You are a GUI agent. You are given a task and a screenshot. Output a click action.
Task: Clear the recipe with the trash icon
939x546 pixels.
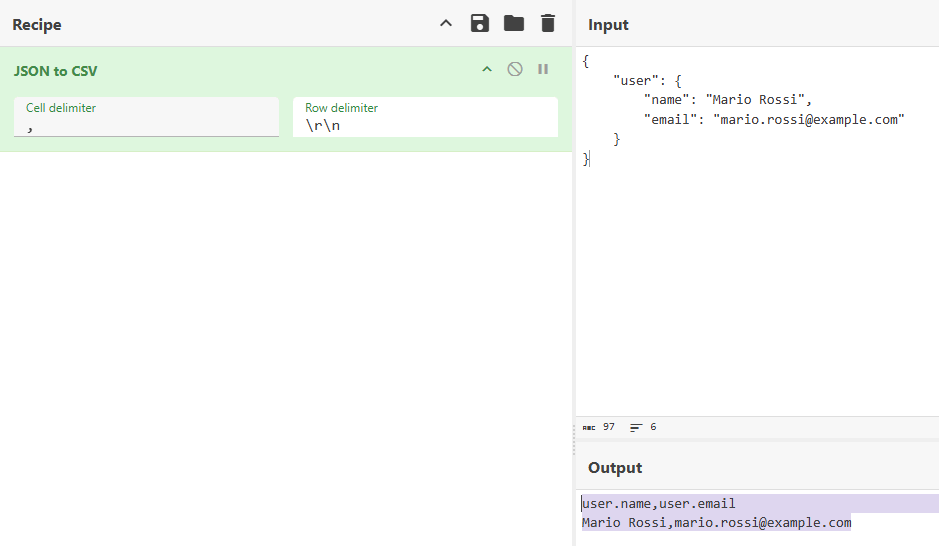[547, 23]
